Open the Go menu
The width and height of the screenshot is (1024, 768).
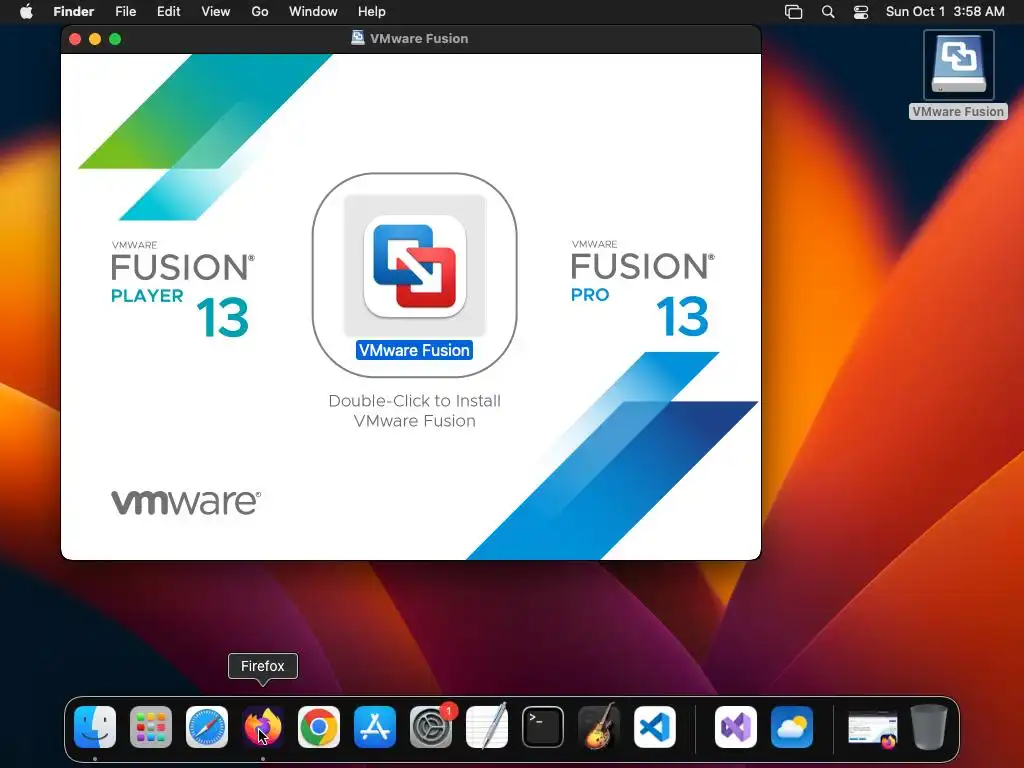260,12
